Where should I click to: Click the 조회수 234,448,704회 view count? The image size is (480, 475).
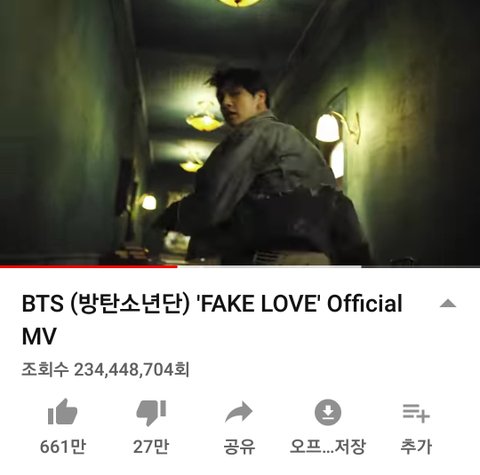tap(105, 369)
